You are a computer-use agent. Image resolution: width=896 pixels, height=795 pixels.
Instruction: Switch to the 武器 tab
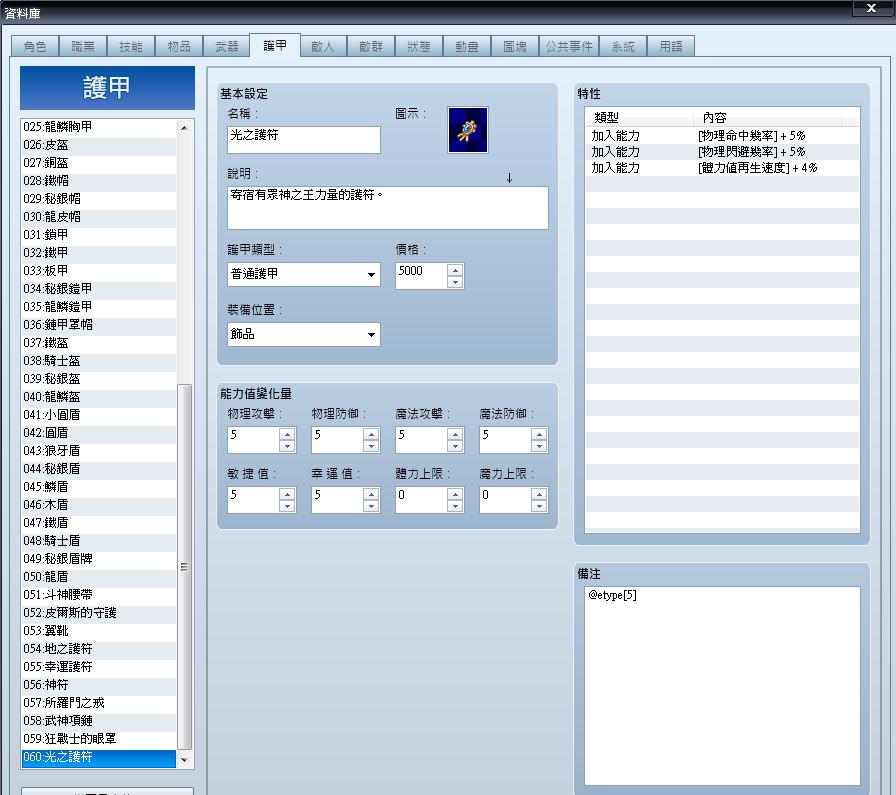click(x=227, y=46)
